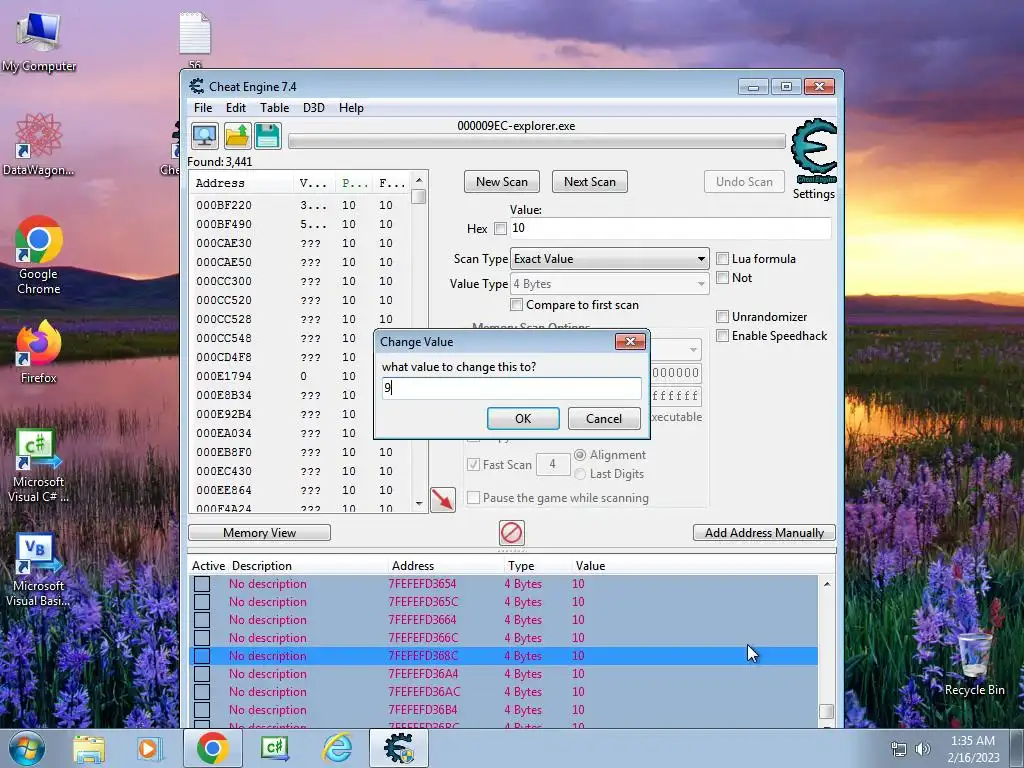1024x768 pixels.
Task: Open the Help menu
Action: click(x=351, y=108)
